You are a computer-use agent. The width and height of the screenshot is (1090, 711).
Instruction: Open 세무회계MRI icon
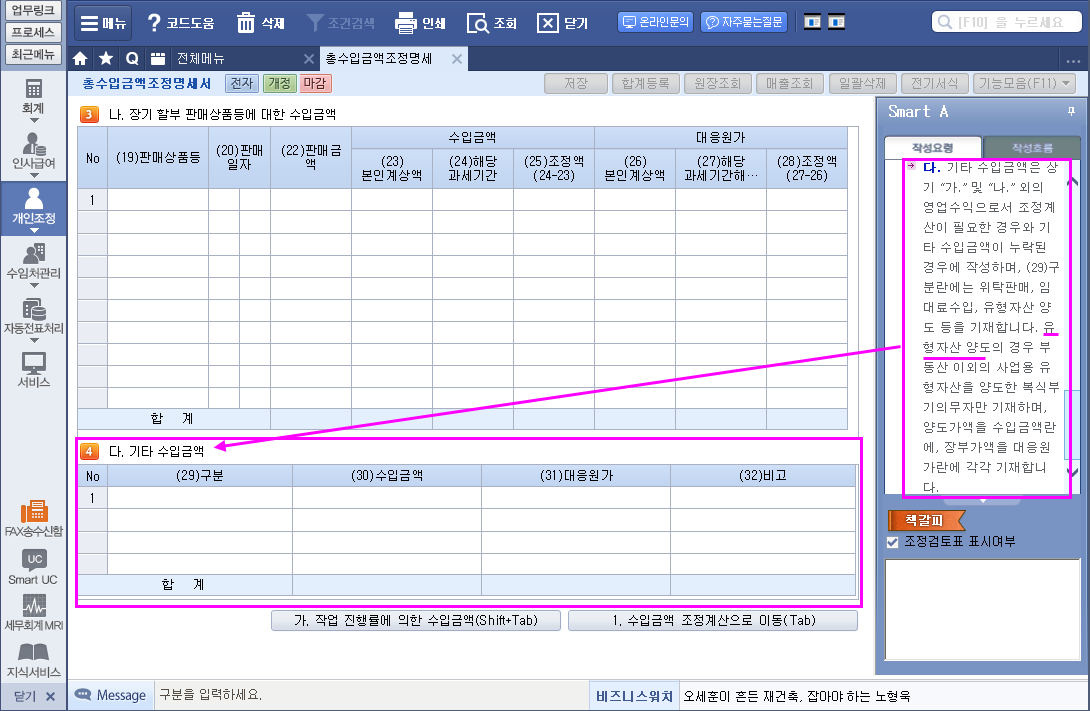(33, 613)
